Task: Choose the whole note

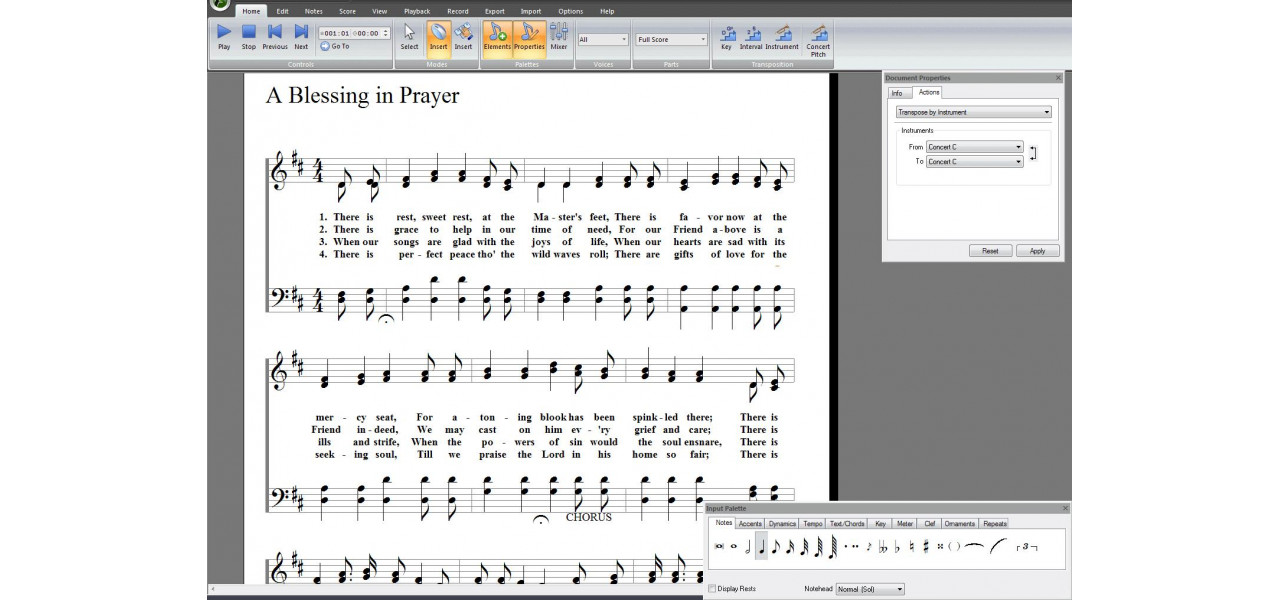Action: point(734,546)
